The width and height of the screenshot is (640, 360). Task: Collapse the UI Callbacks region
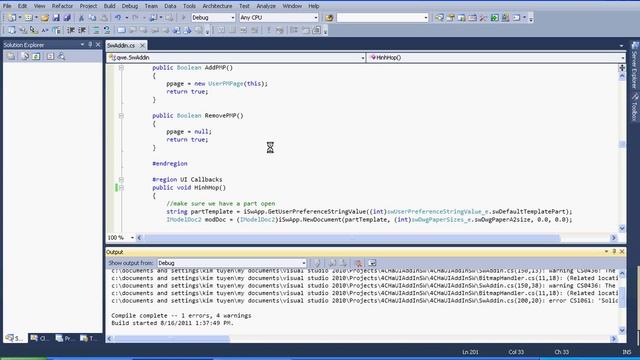pos(121,180)
